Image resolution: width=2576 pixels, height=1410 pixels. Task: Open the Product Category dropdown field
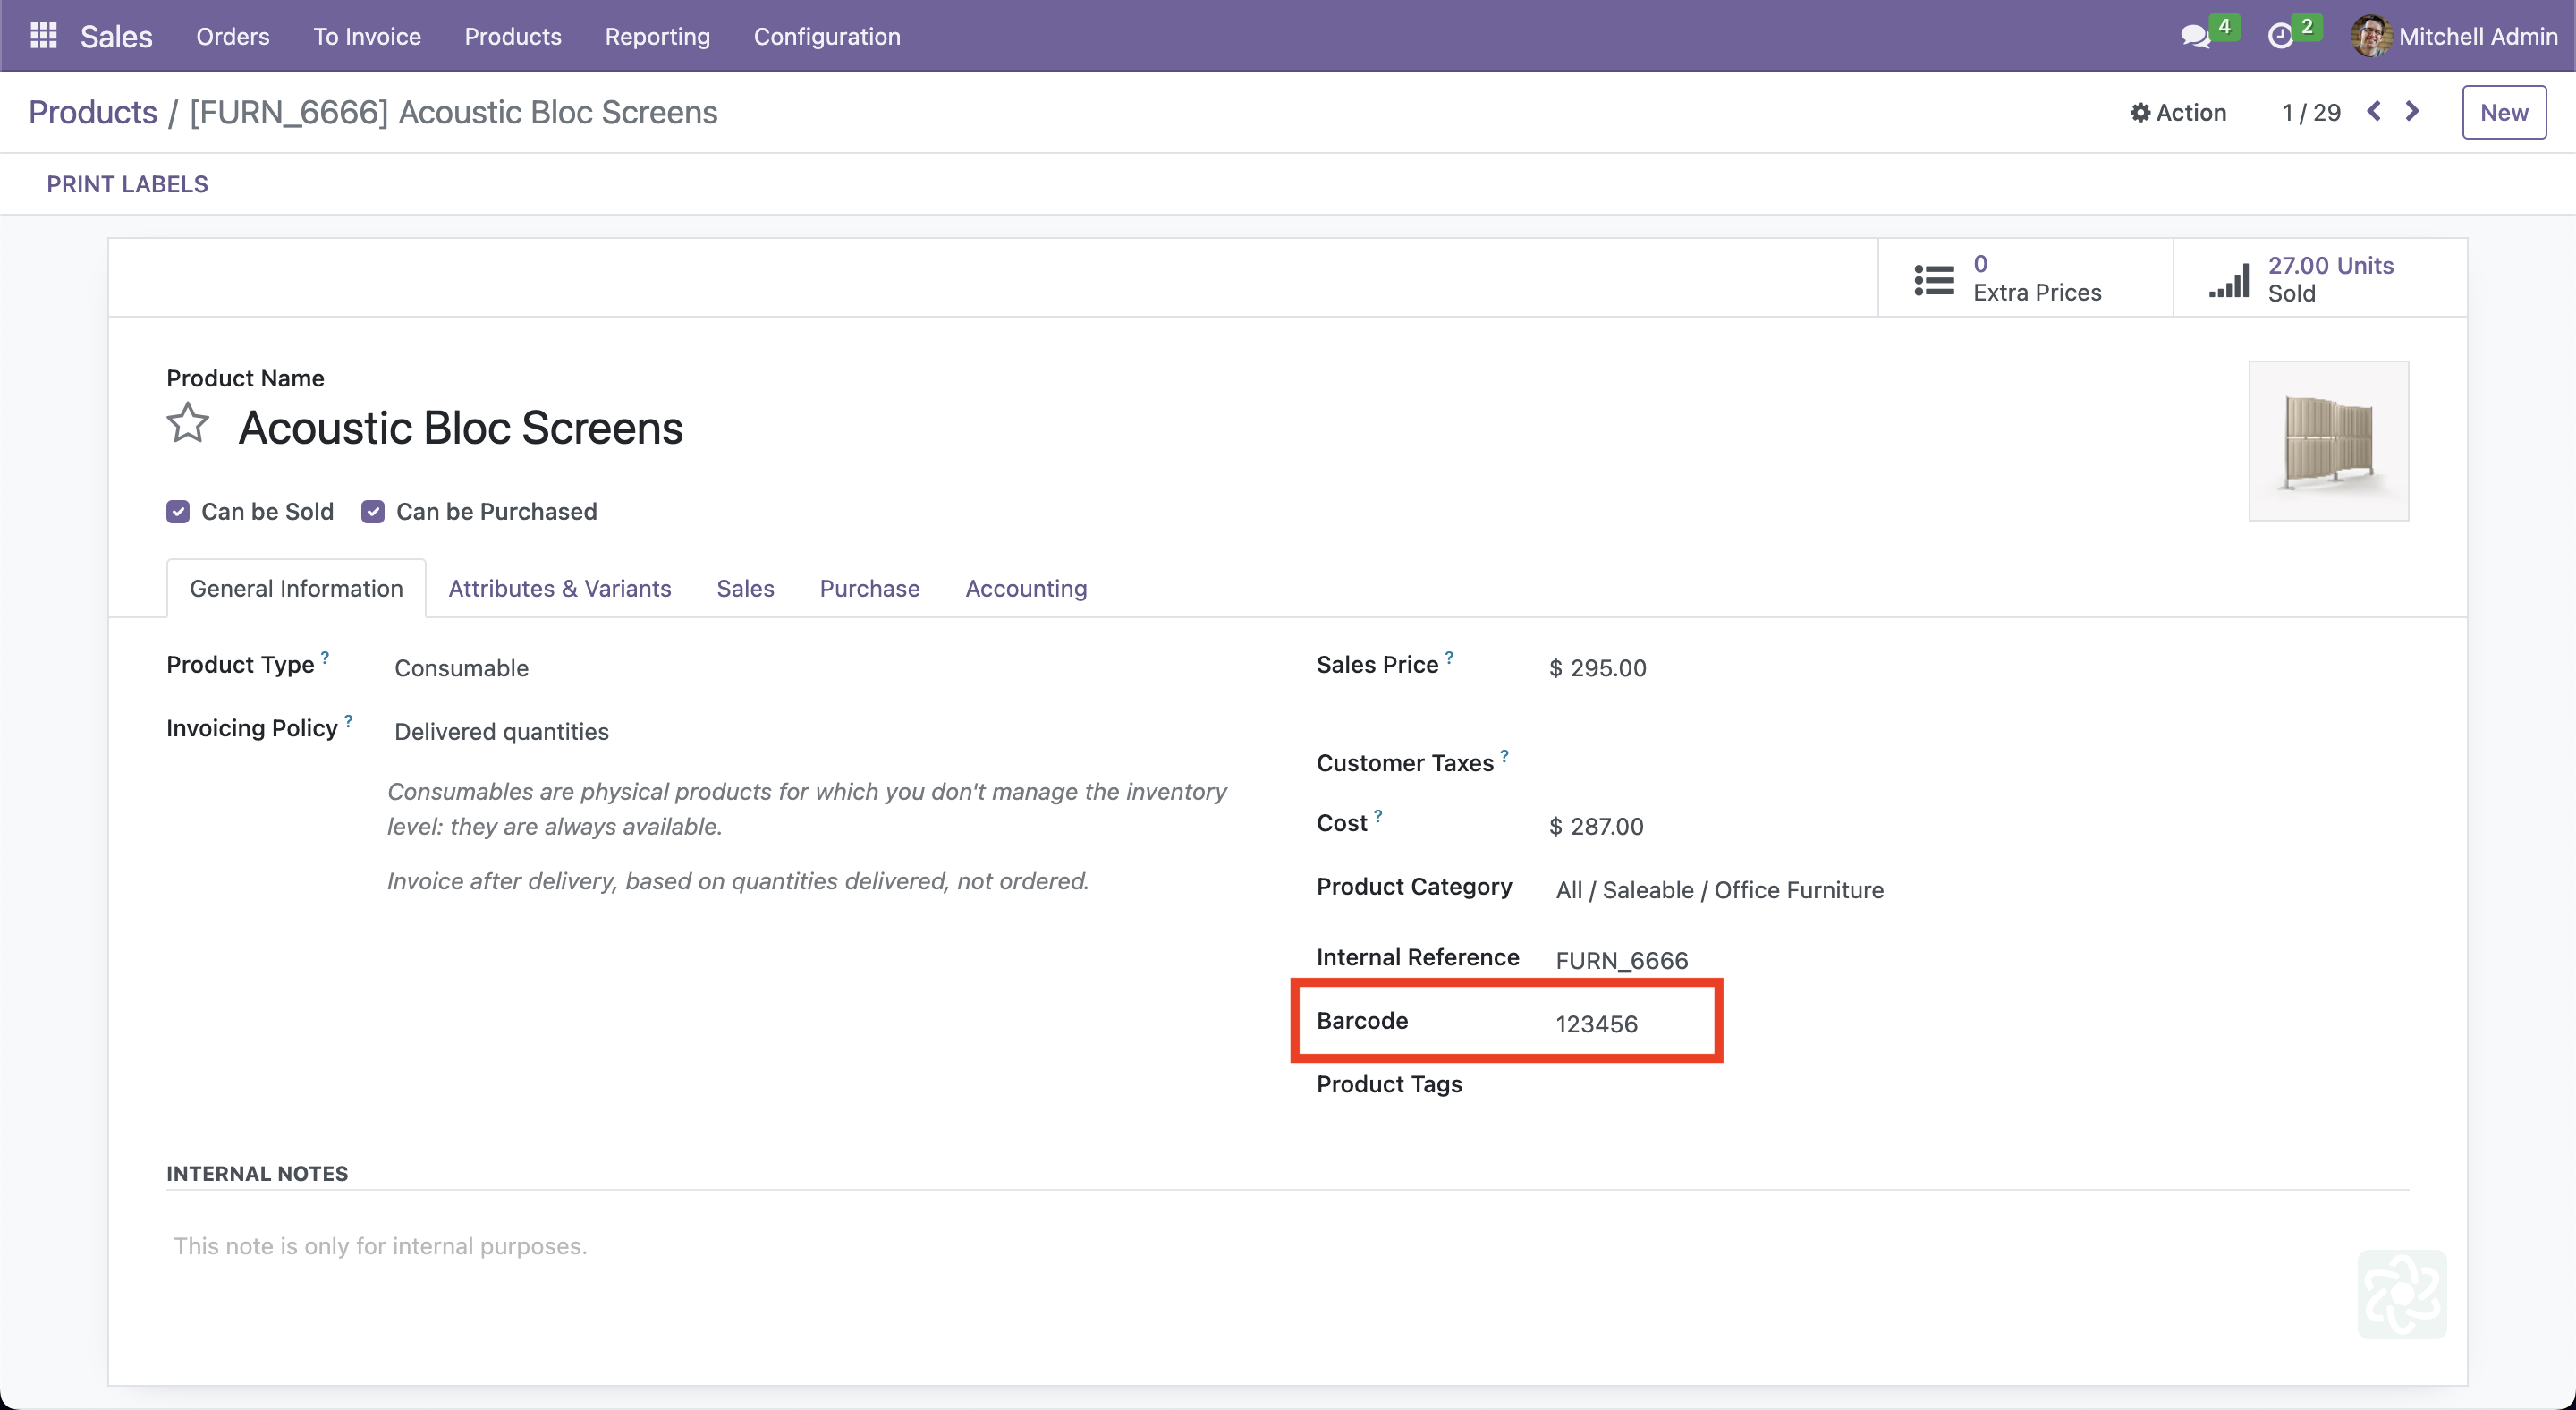pos(1719,890)
